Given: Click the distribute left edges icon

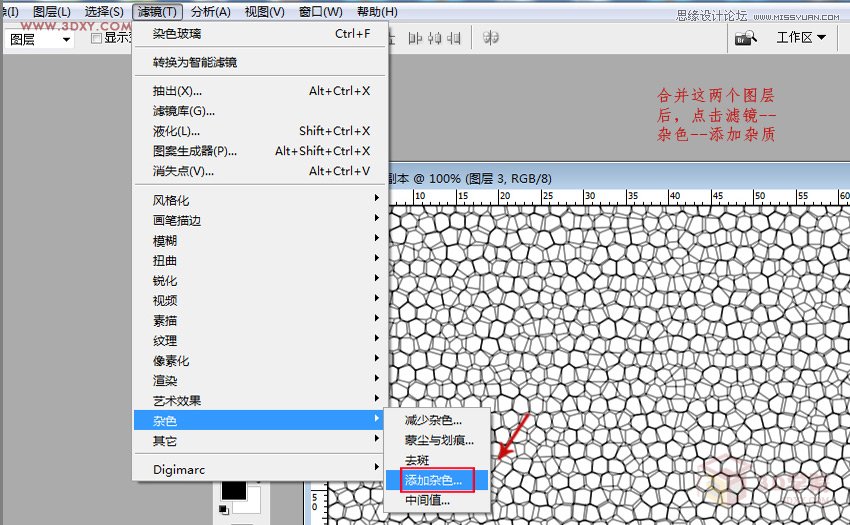Looking at the screenshot, I should [x=415, y=38].
